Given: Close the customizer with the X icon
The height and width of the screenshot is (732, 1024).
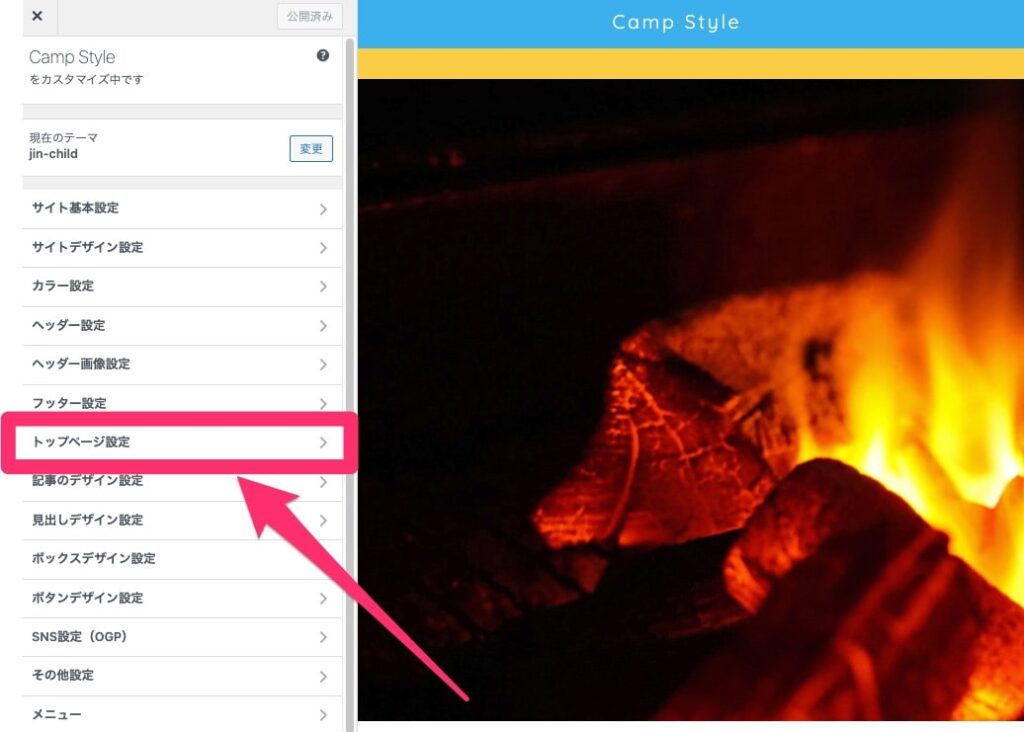Looking at the screenshot, I should (38, 16).
